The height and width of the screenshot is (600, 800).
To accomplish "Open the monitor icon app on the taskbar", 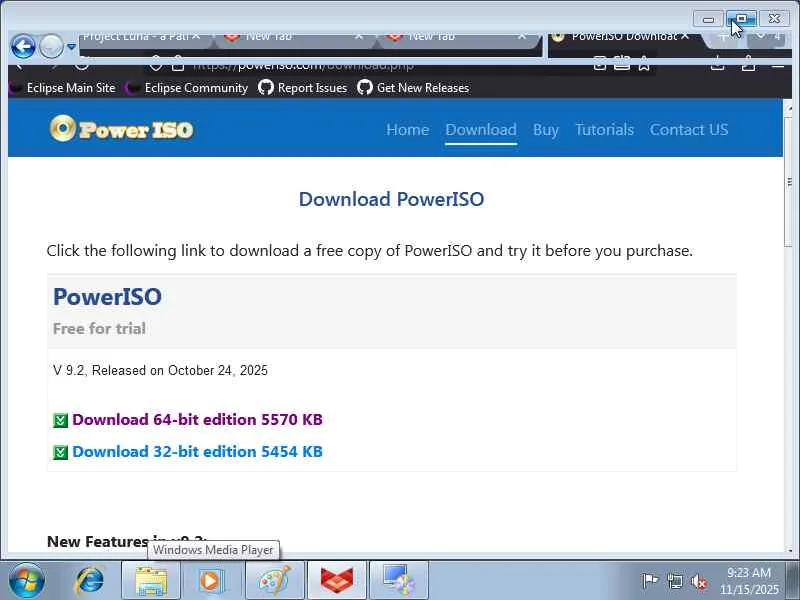I will pyautogui.click(x=398, y=581).
